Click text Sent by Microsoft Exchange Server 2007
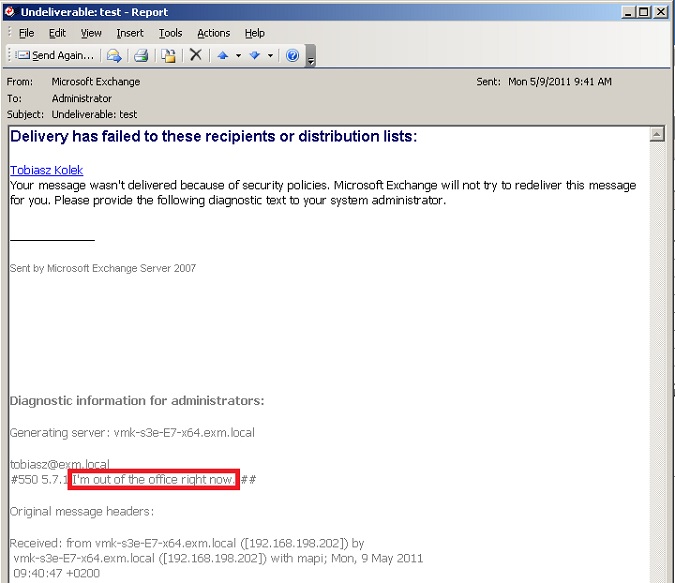 [x=103, y=268]
